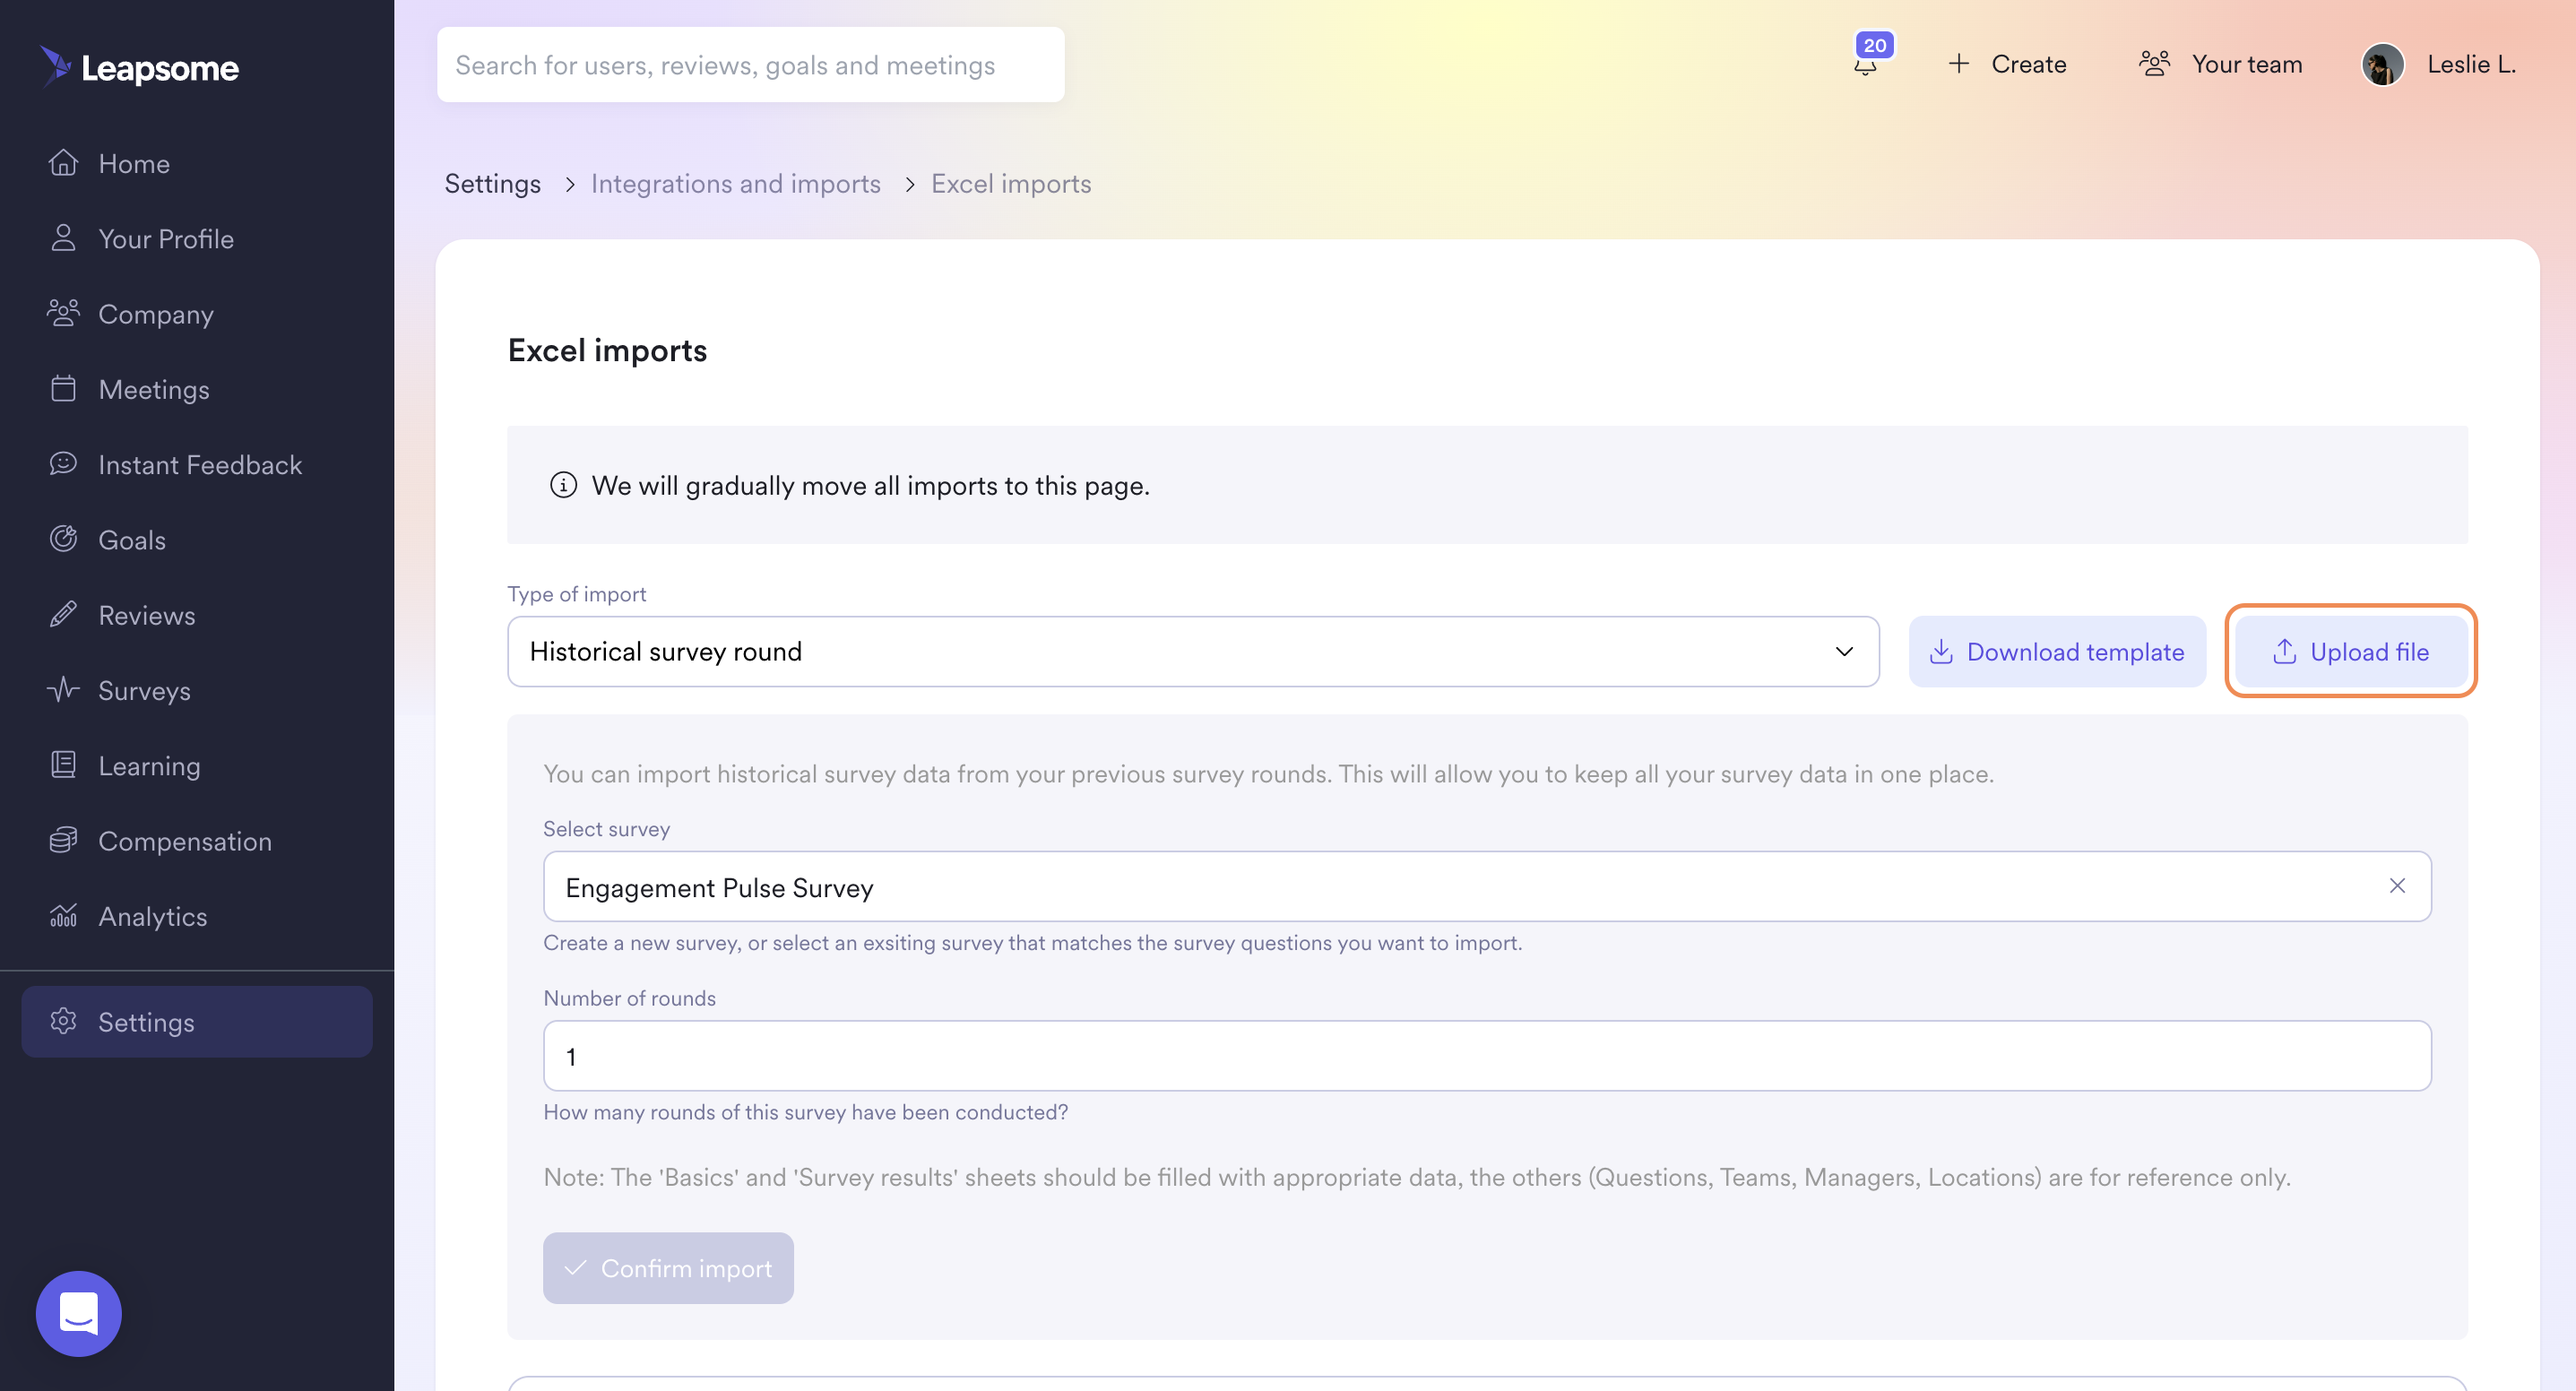Open Company in sidebar
2576x1391 pixels.
pyautogui.click(x=197, y=314)
